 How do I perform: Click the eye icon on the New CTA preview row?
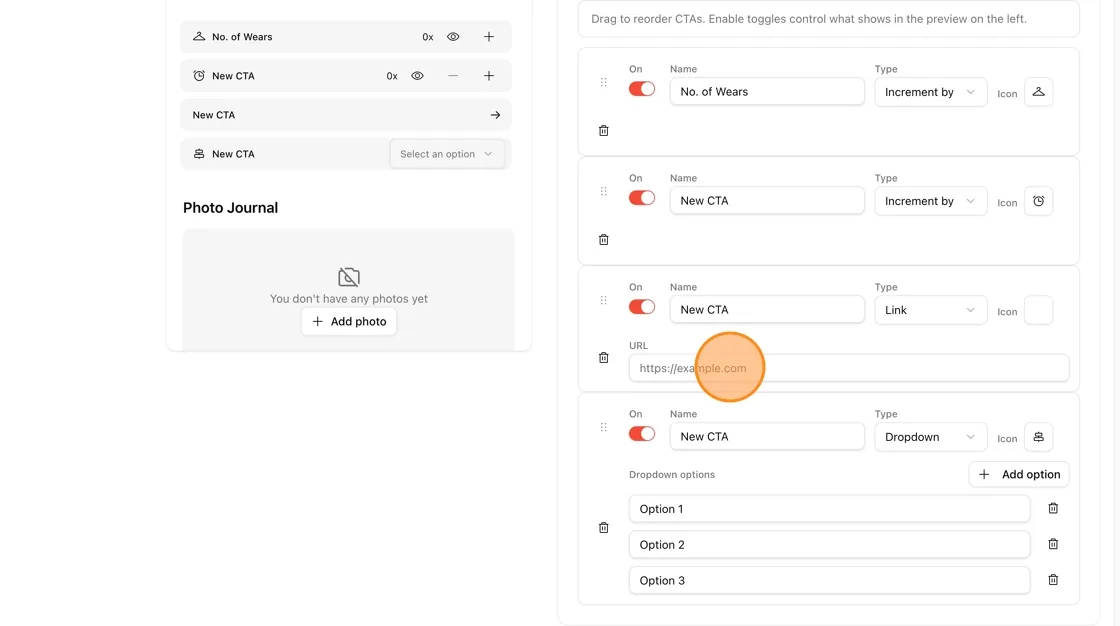tap(417, 76)
